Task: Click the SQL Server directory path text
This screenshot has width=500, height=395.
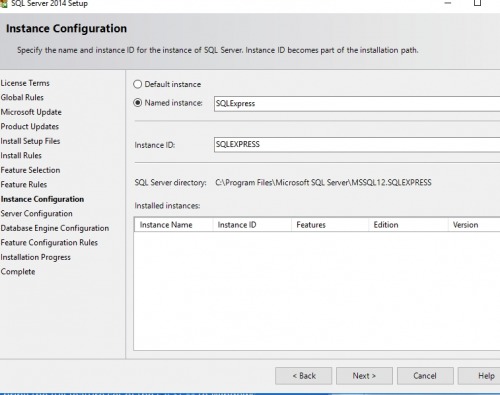Action: click(323, 183)
